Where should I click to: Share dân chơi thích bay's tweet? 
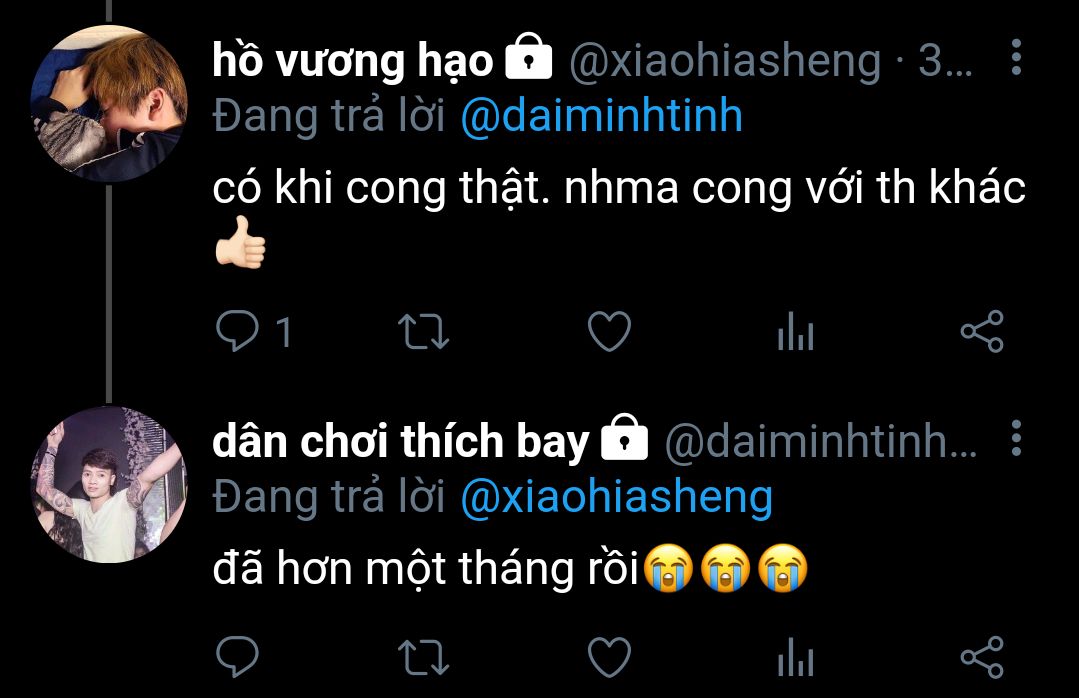(x=982, y=657)
